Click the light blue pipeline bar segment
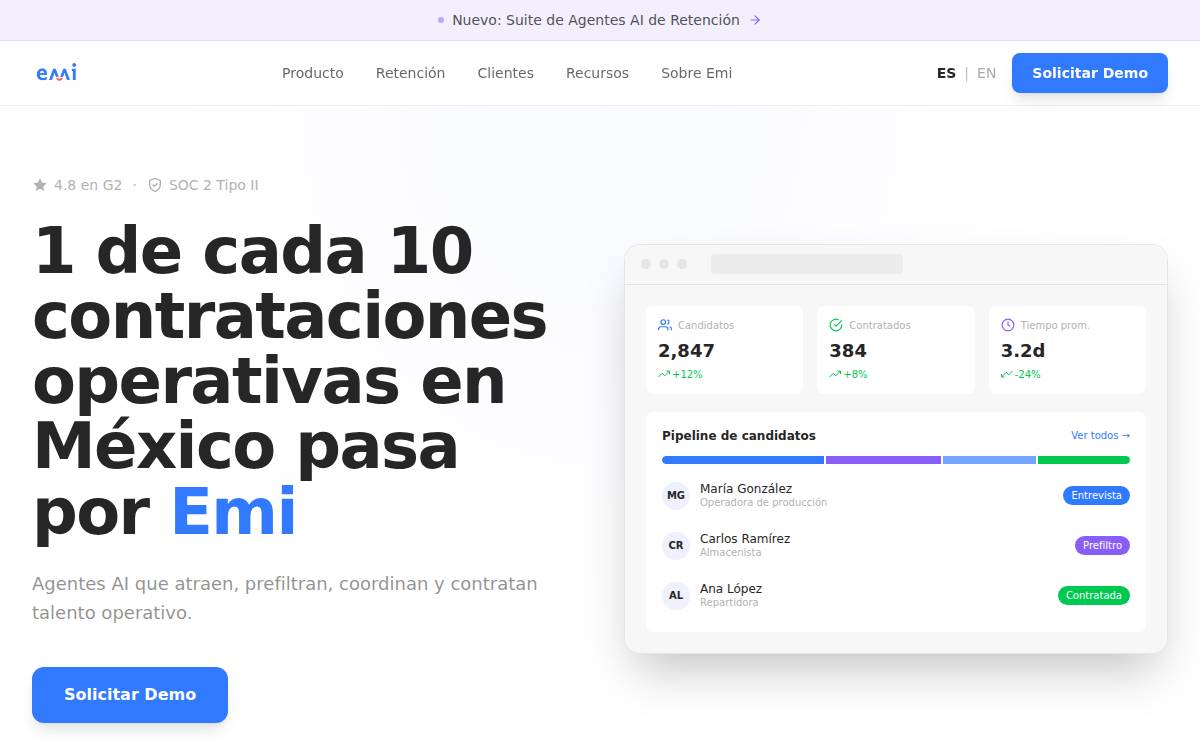 click(989, 460)
